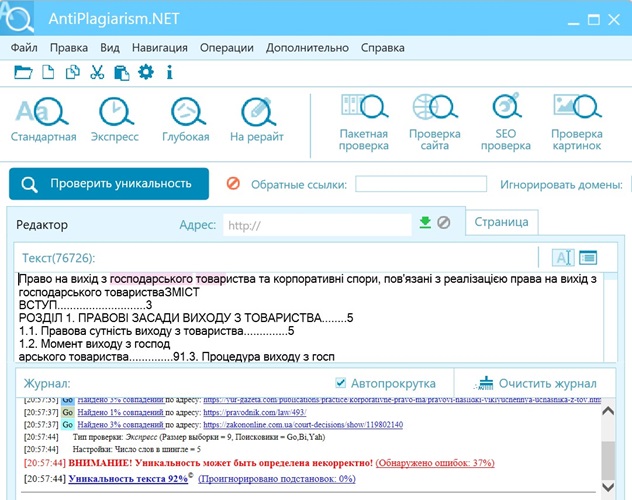The image size is (632, 500).
Task: Maximize the AntiPlagiarism.NET window
Action: (594, 19)
